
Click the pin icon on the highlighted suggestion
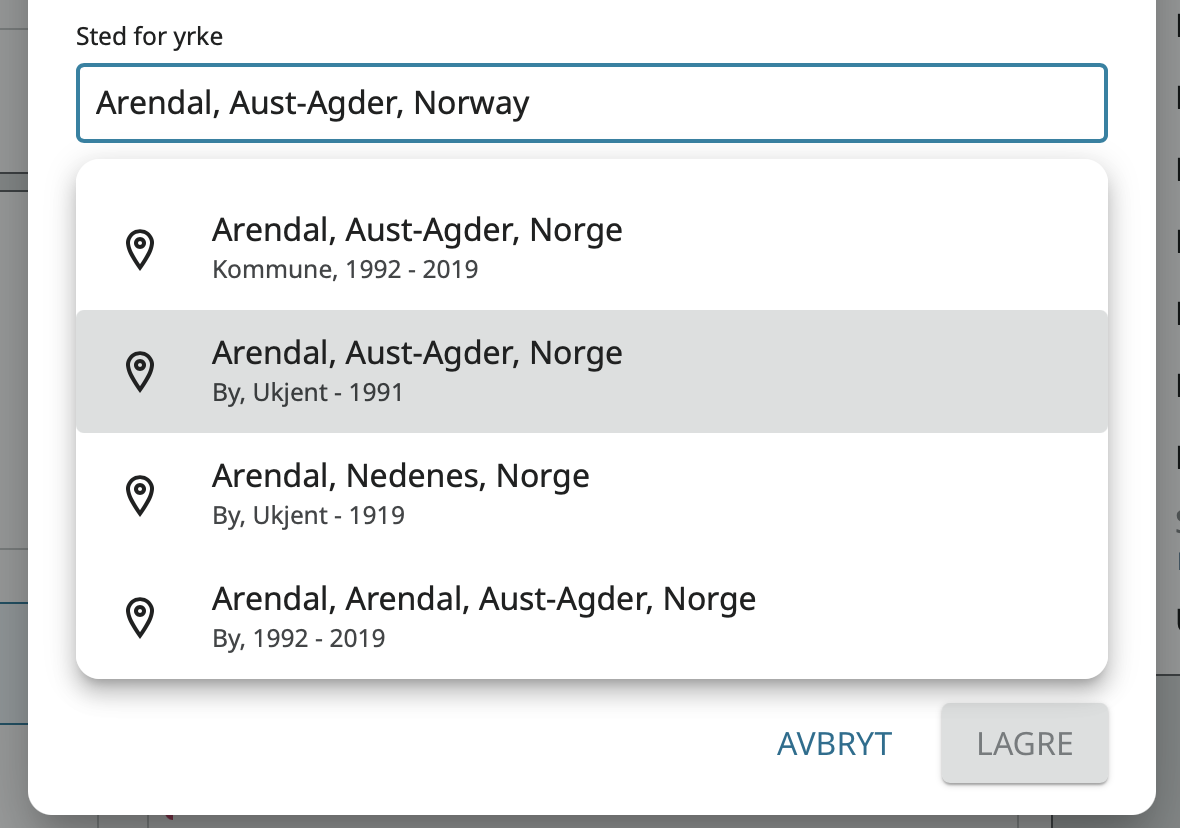pyautogui.click(x=141, y=371)
